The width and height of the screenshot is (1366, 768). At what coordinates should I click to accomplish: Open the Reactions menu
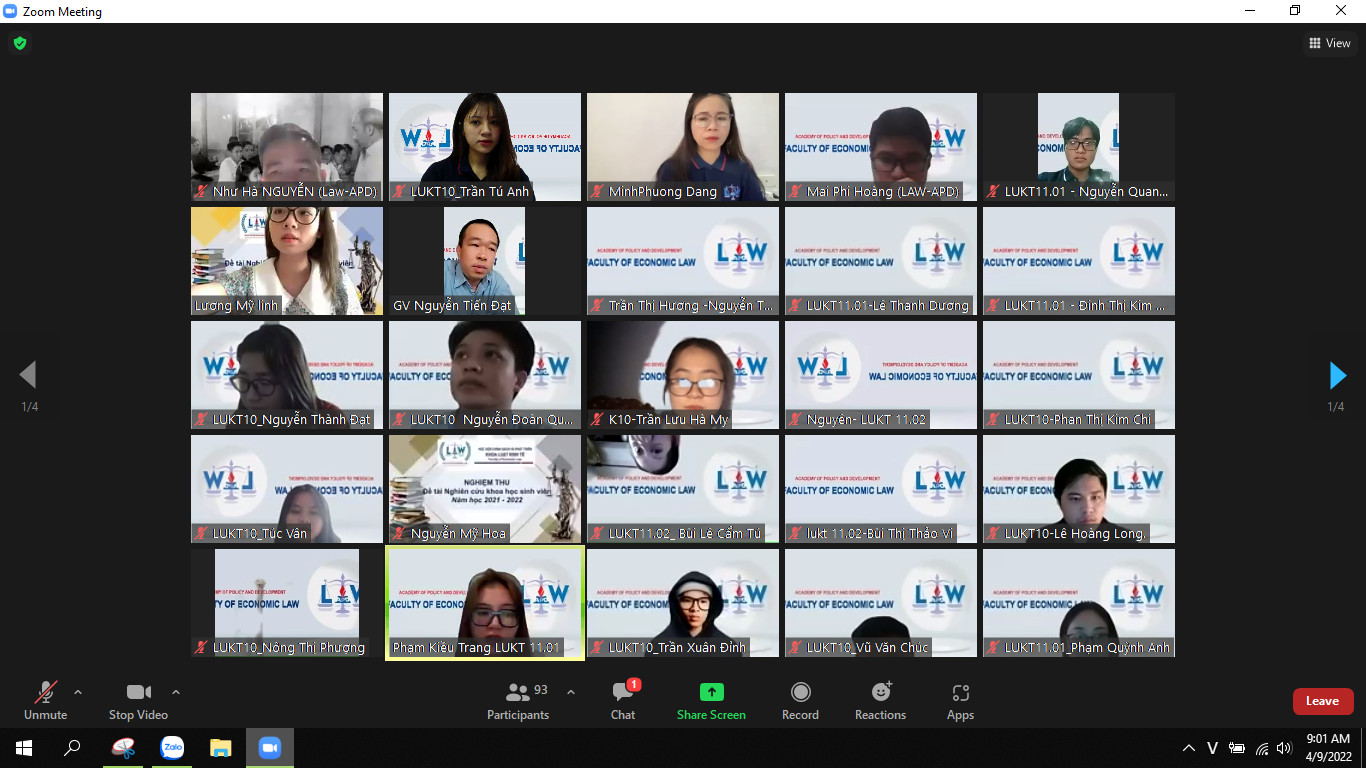(880, 700)
